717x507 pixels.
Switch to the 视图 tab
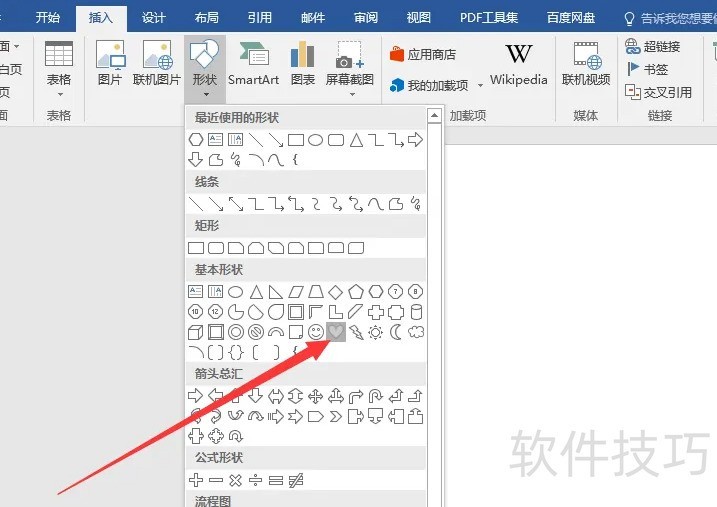(x=419, y=17)
